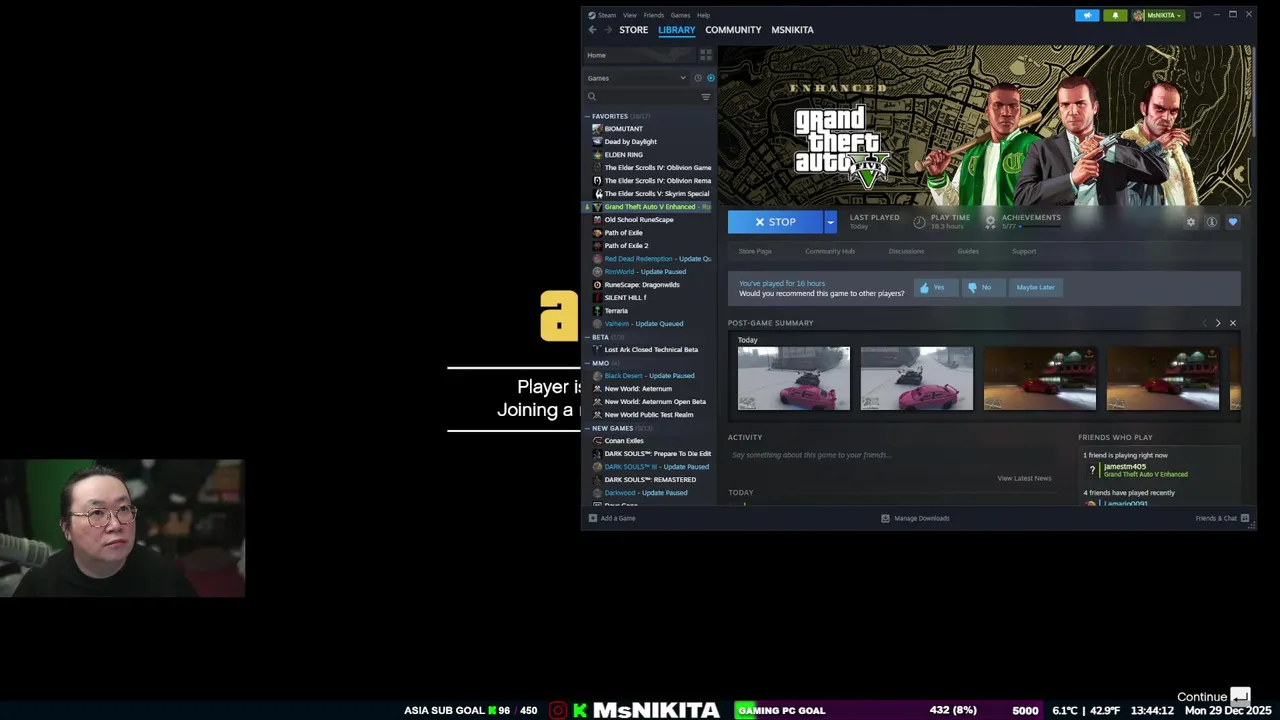Open the Community Hub link
This screenshot has width=1280, height=720.
click(x=830, y=251)
